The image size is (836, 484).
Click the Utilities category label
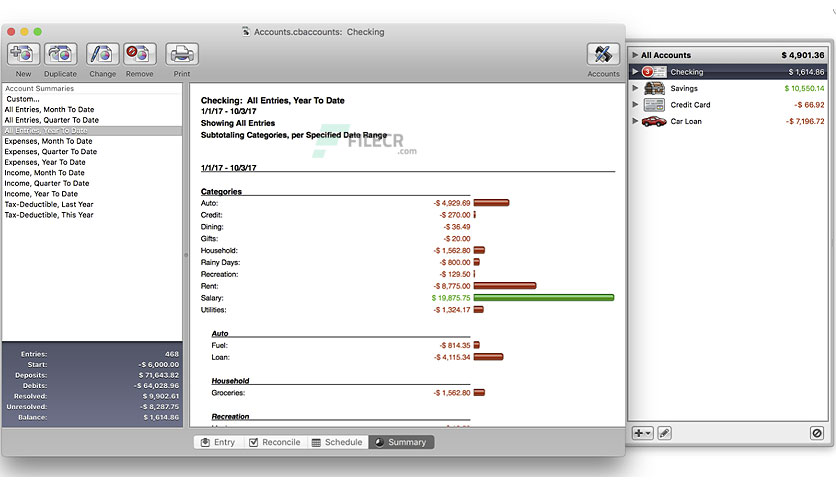[213, 310]
